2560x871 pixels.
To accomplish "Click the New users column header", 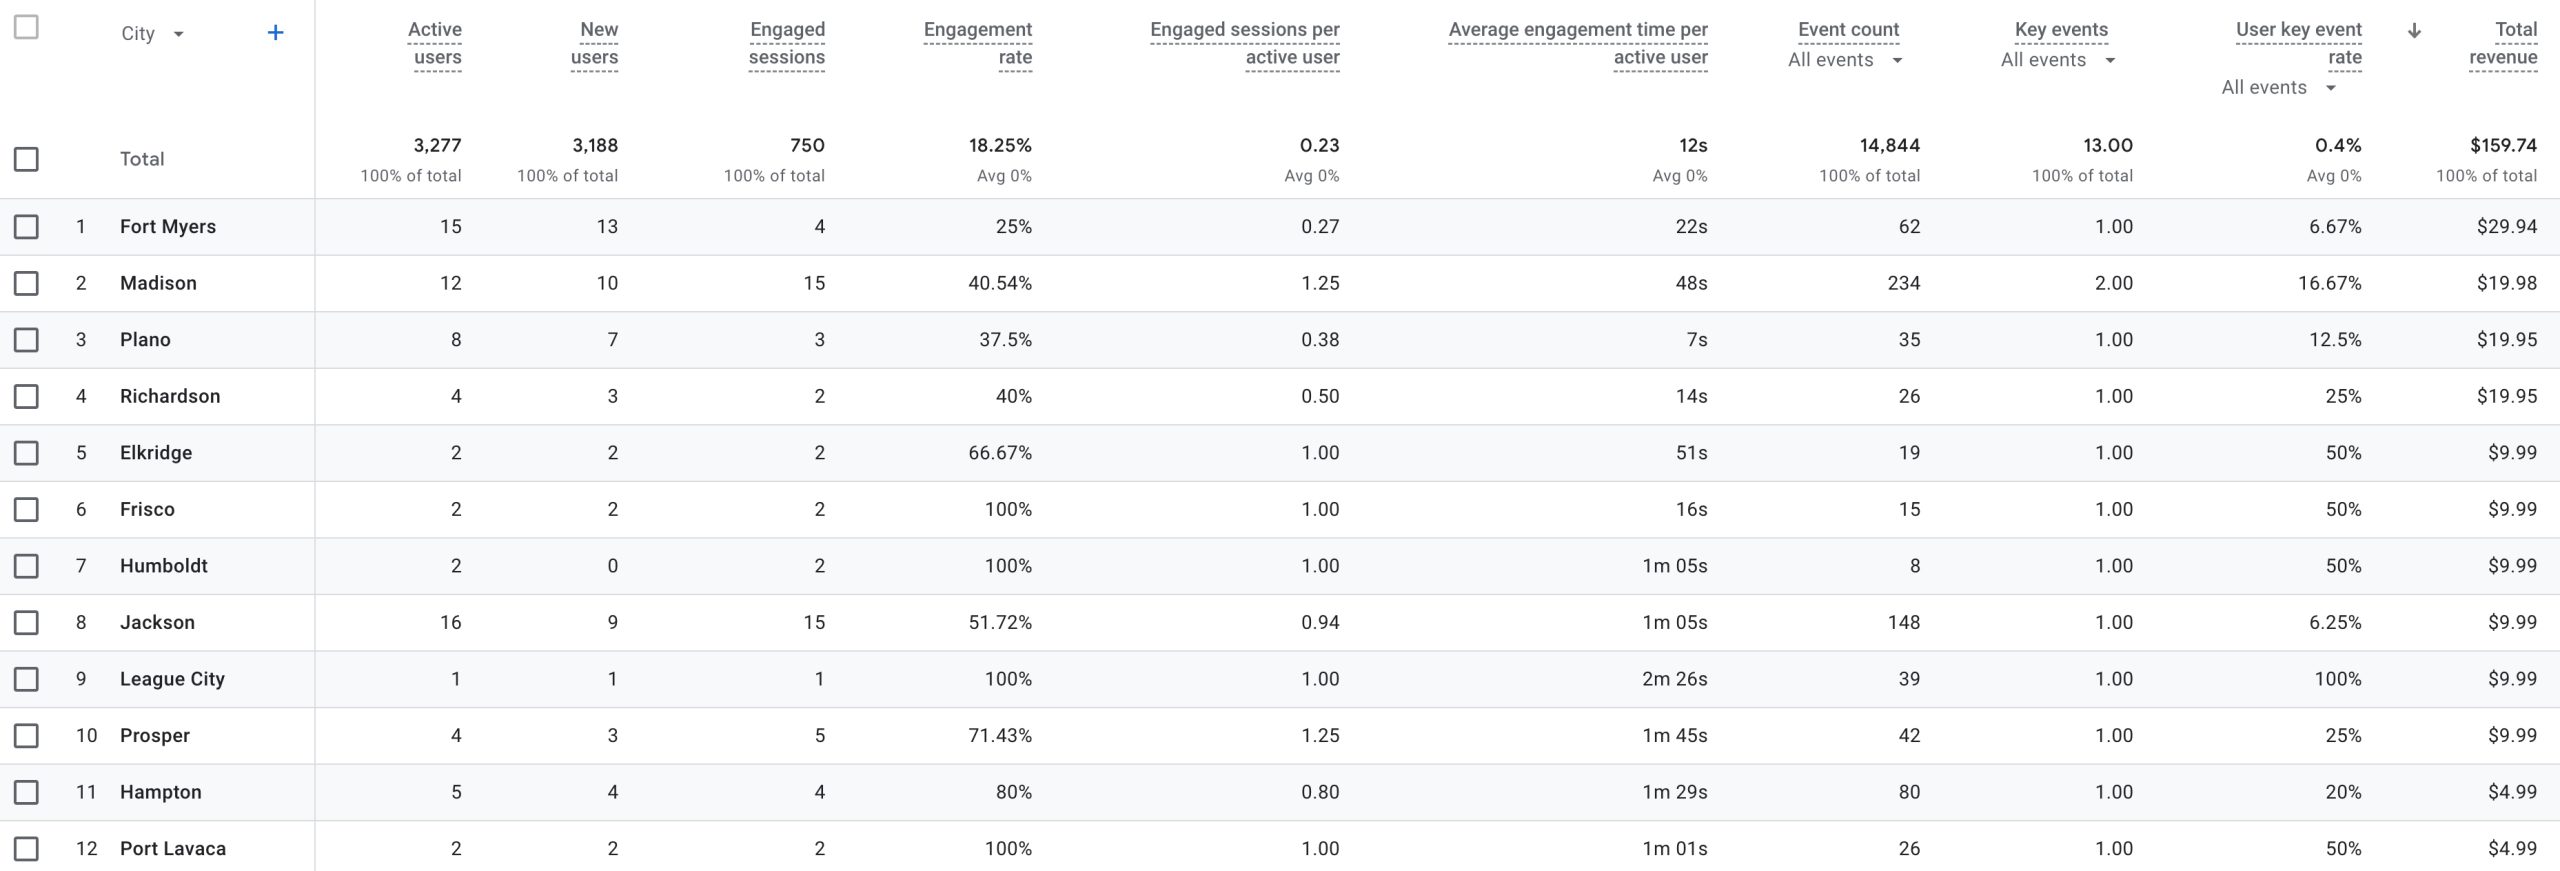I will 595,43.
